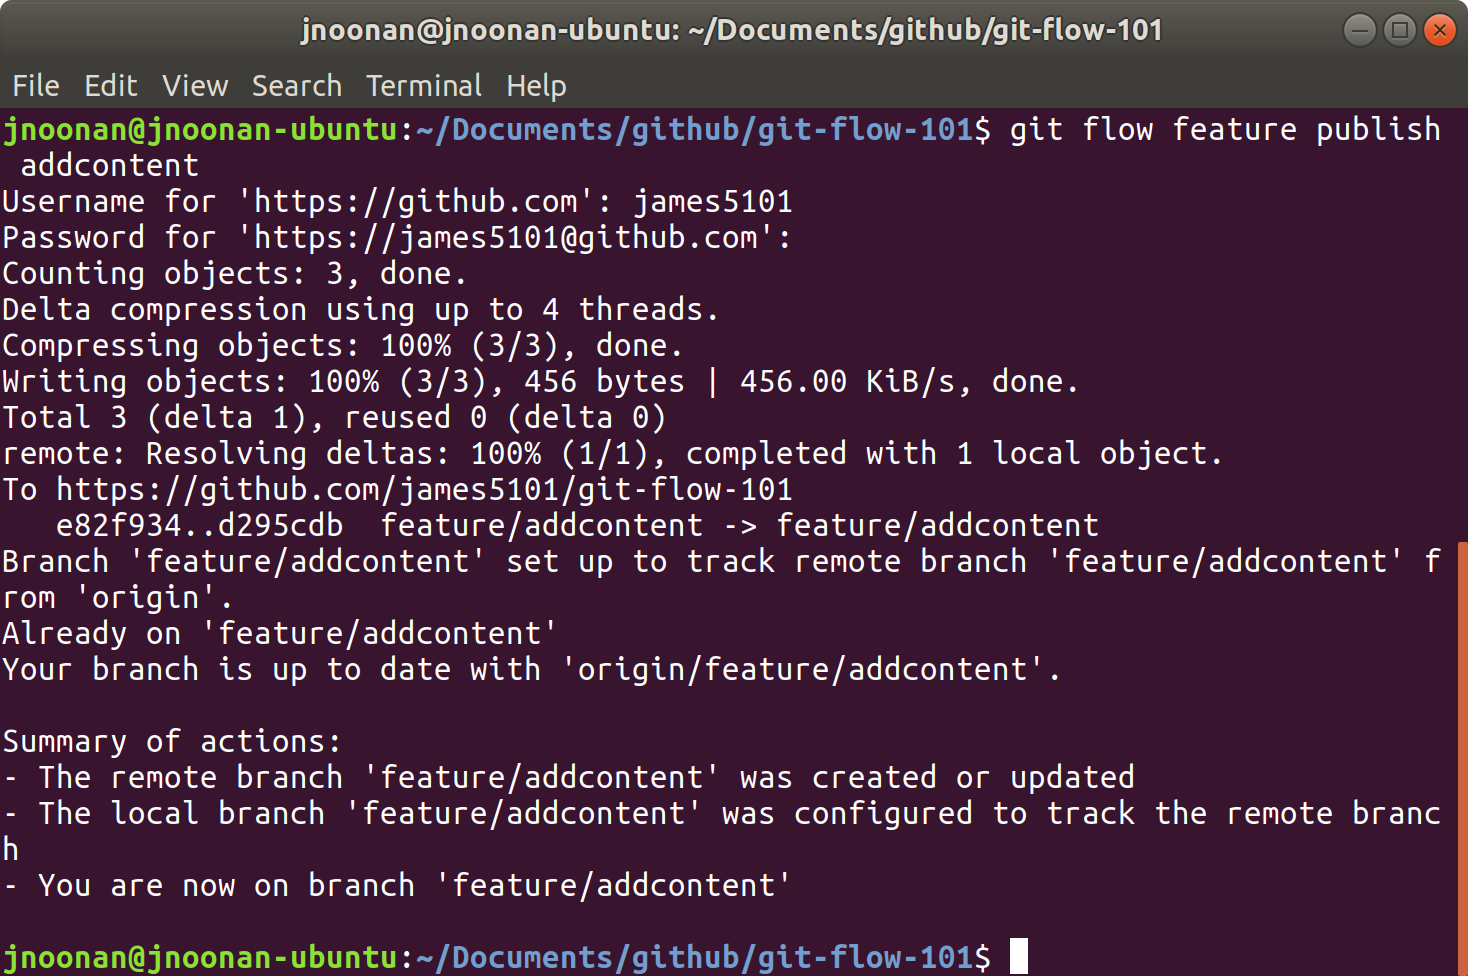Maximize the terminal window

tap(1399, 30)
